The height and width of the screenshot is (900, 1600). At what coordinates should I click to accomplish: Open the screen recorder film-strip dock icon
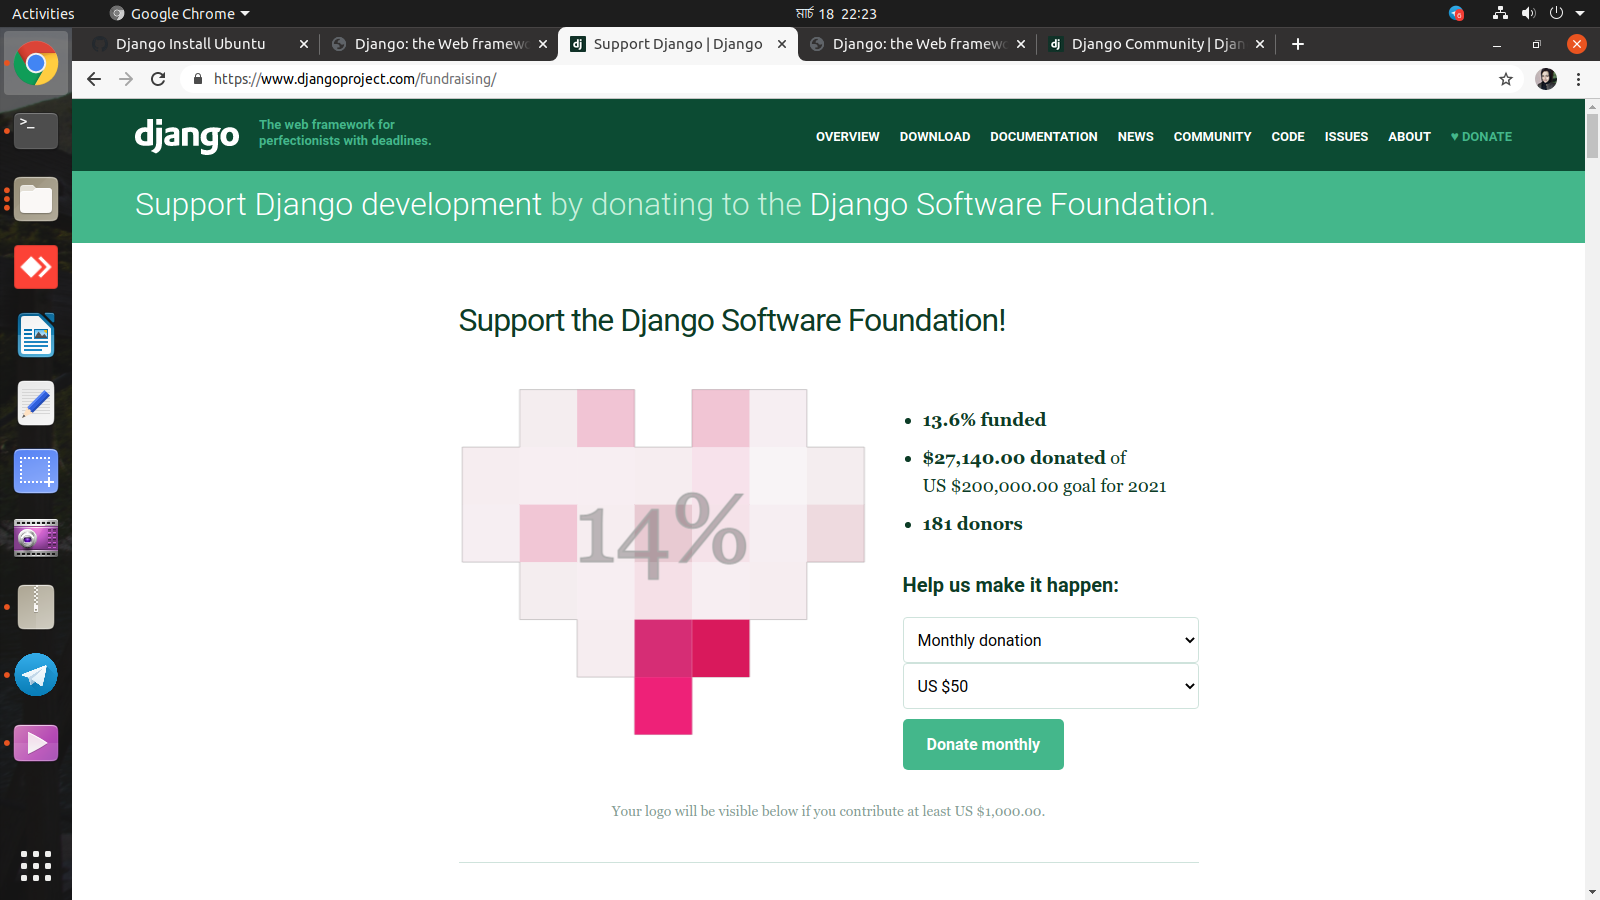36,538
